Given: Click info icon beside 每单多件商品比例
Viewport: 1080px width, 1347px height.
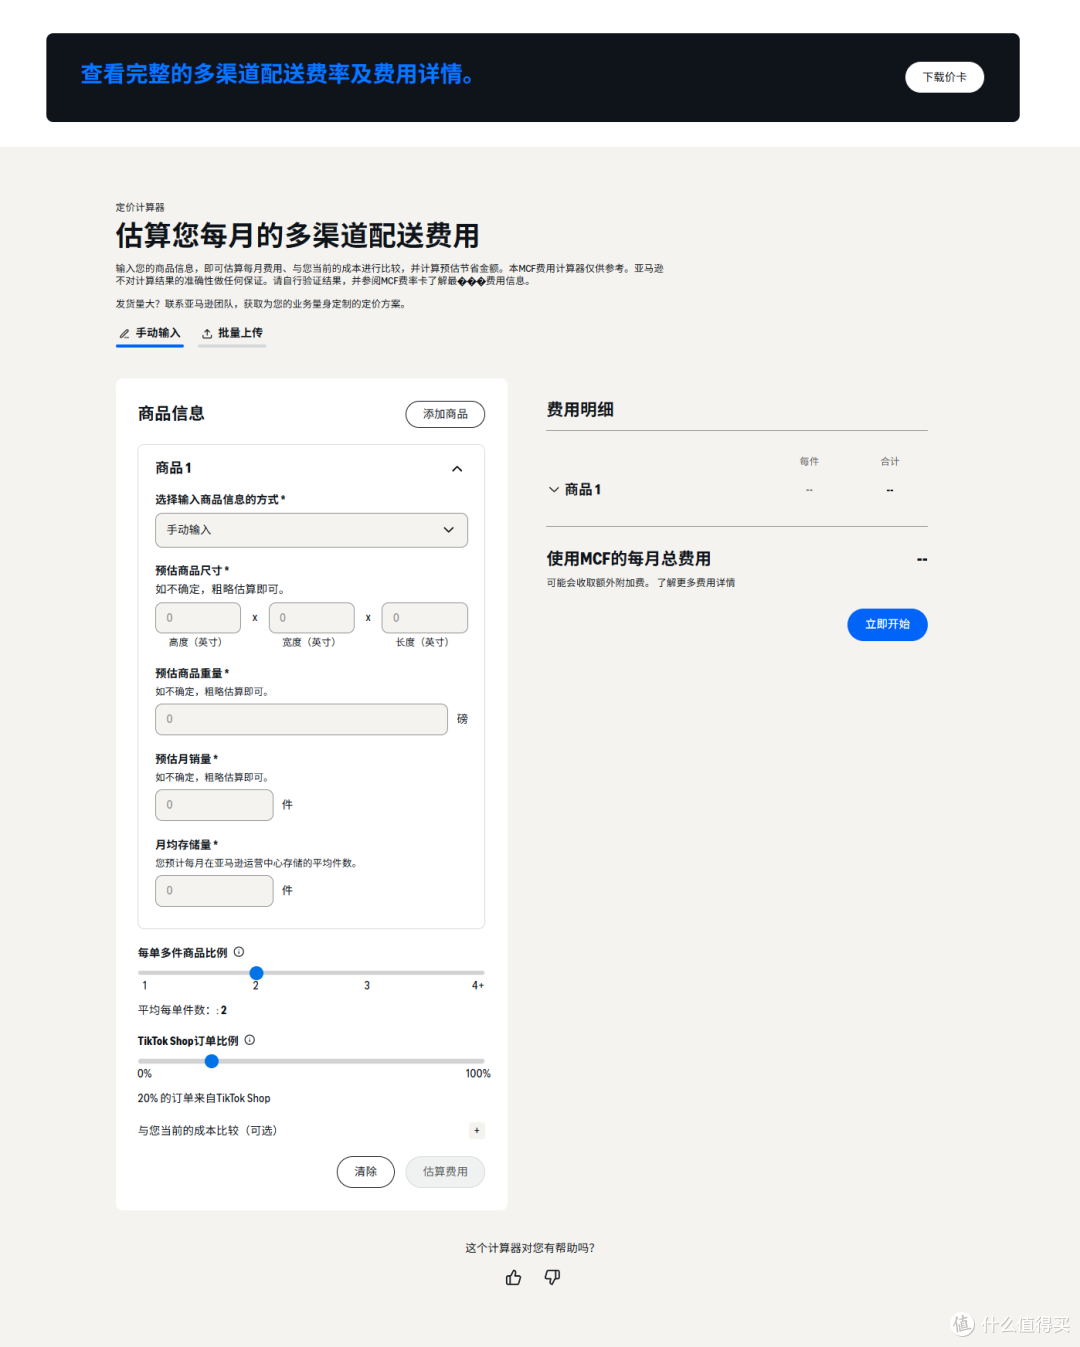Looking at the screenshot, I should (x=239, y=952).
